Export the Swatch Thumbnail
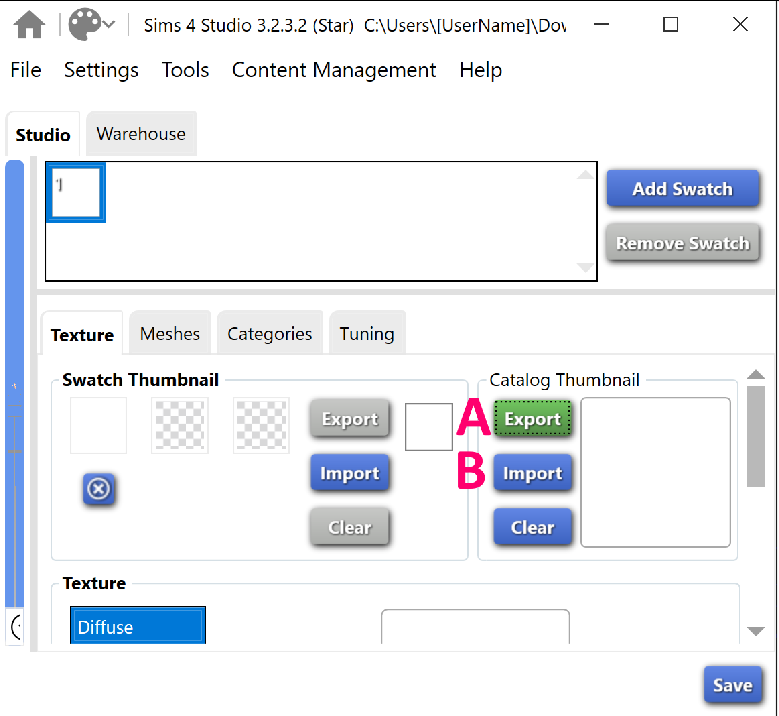779x716 pixels. (350, 419)
